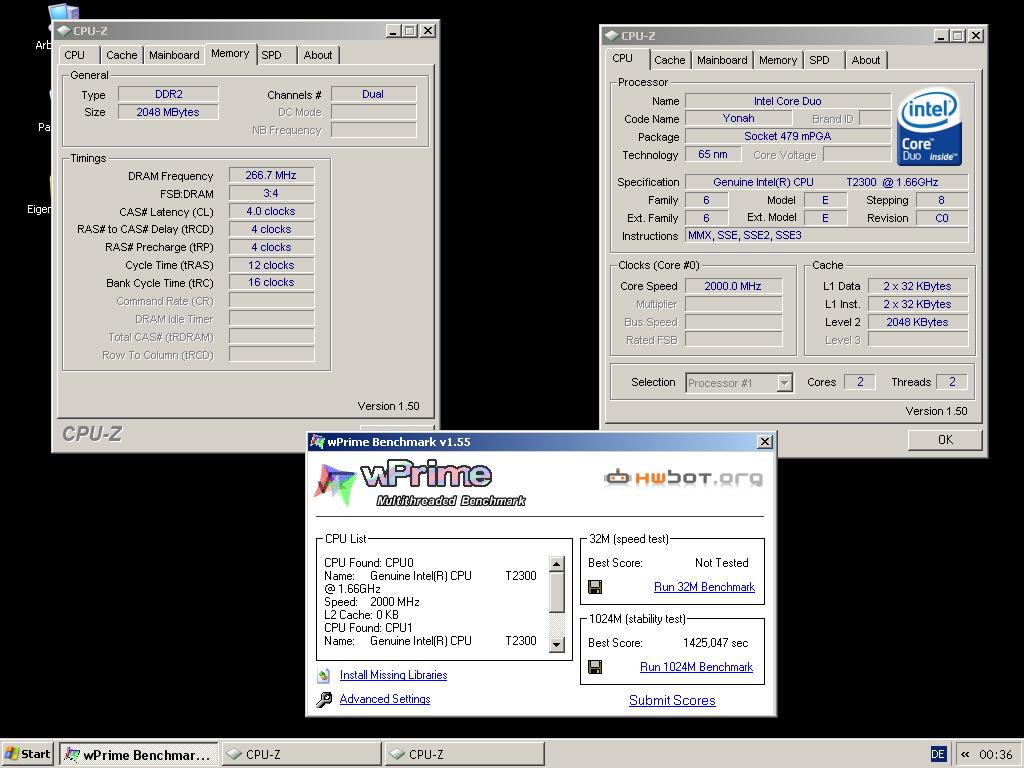Click processor Name field Intel Core Duo
Screen dimensions: 1024x768
tap(788, 101)
